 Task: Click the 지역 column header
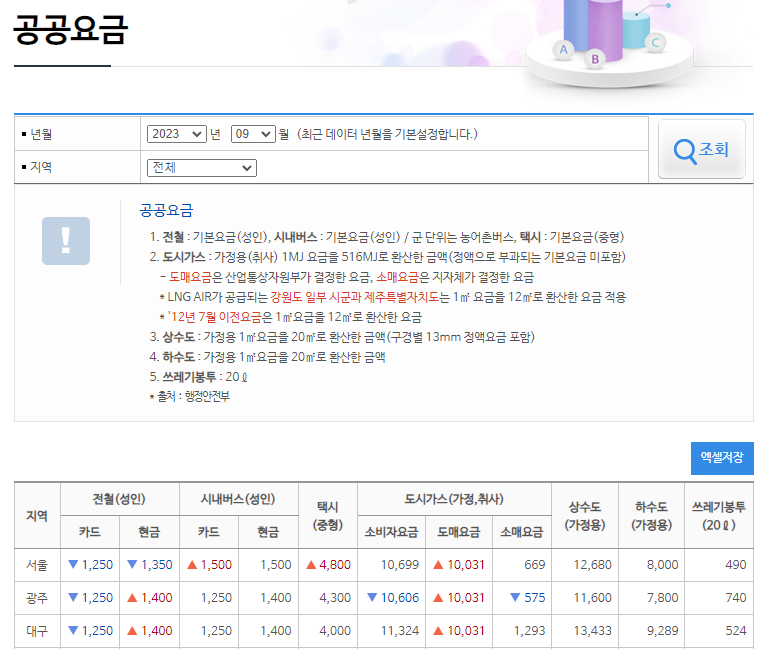pyautogui.click(x=37, y=516)
